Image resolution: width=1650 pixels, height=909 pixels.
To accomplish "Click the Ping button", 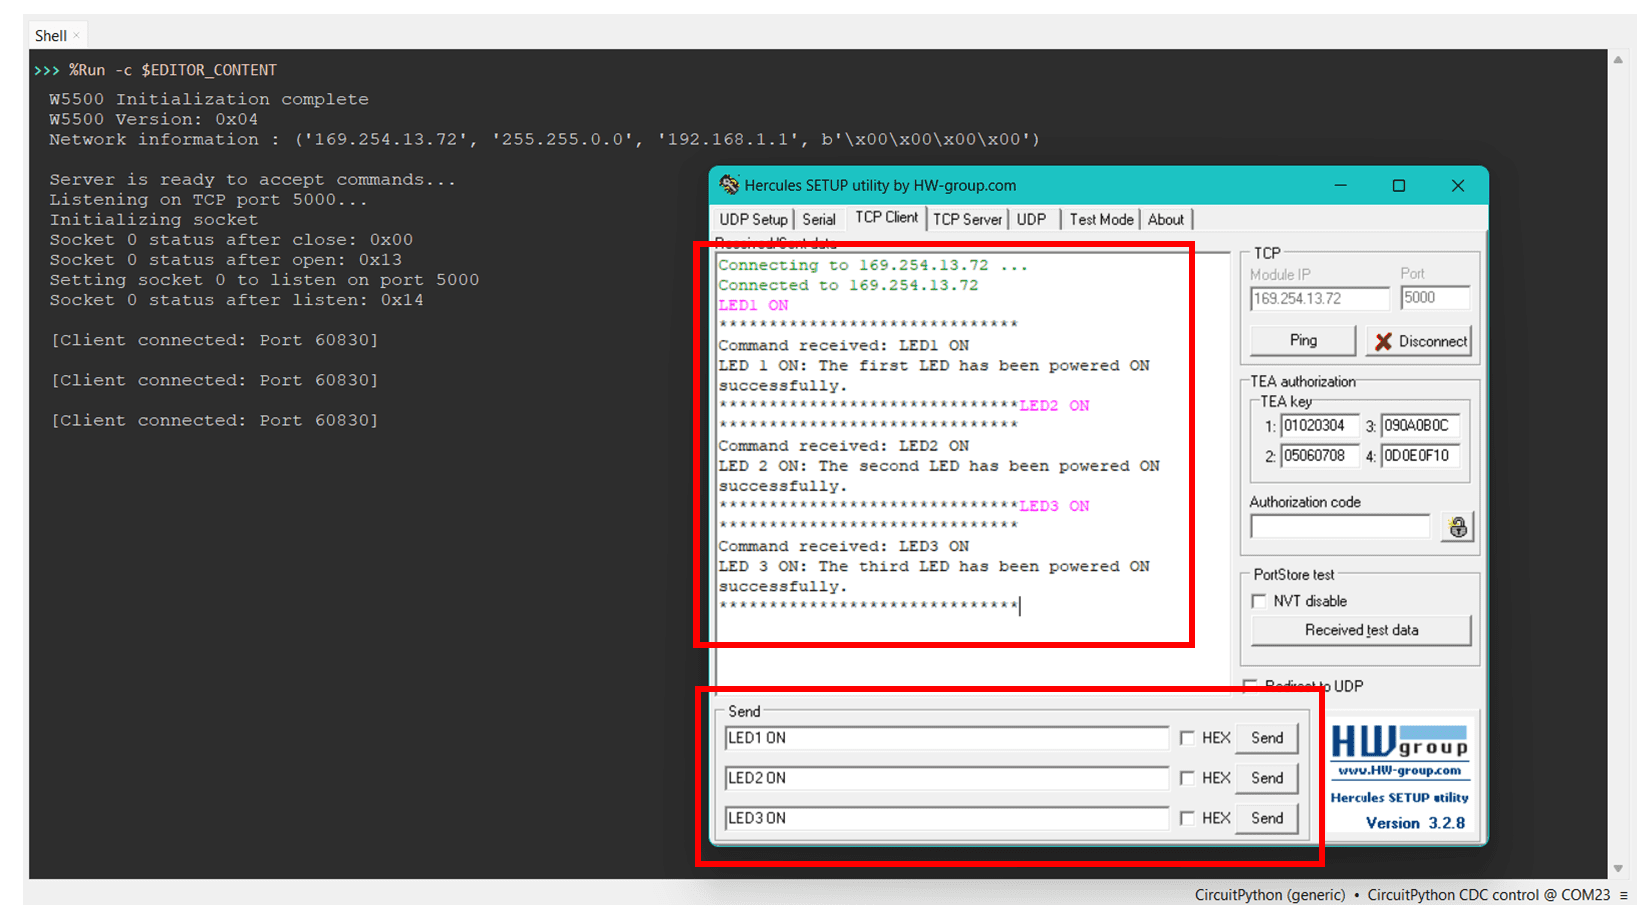I will pos(1302,341).
